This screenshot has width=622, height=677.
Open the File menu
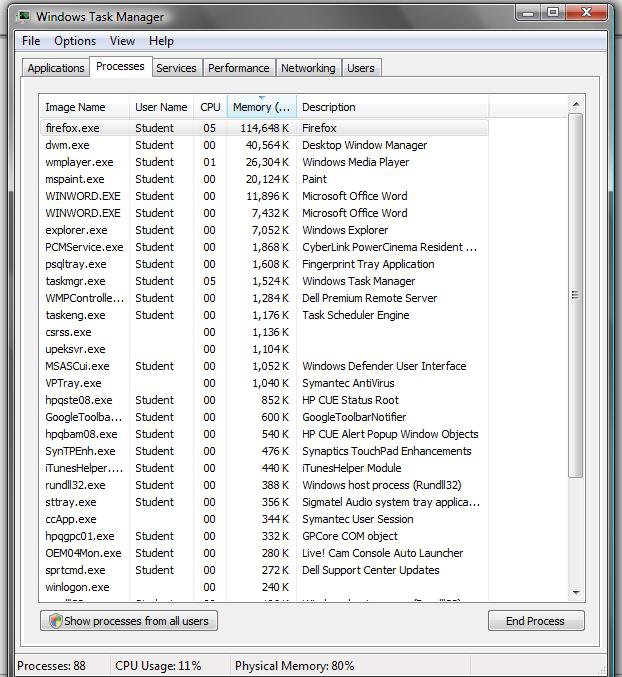click(31, 41)
